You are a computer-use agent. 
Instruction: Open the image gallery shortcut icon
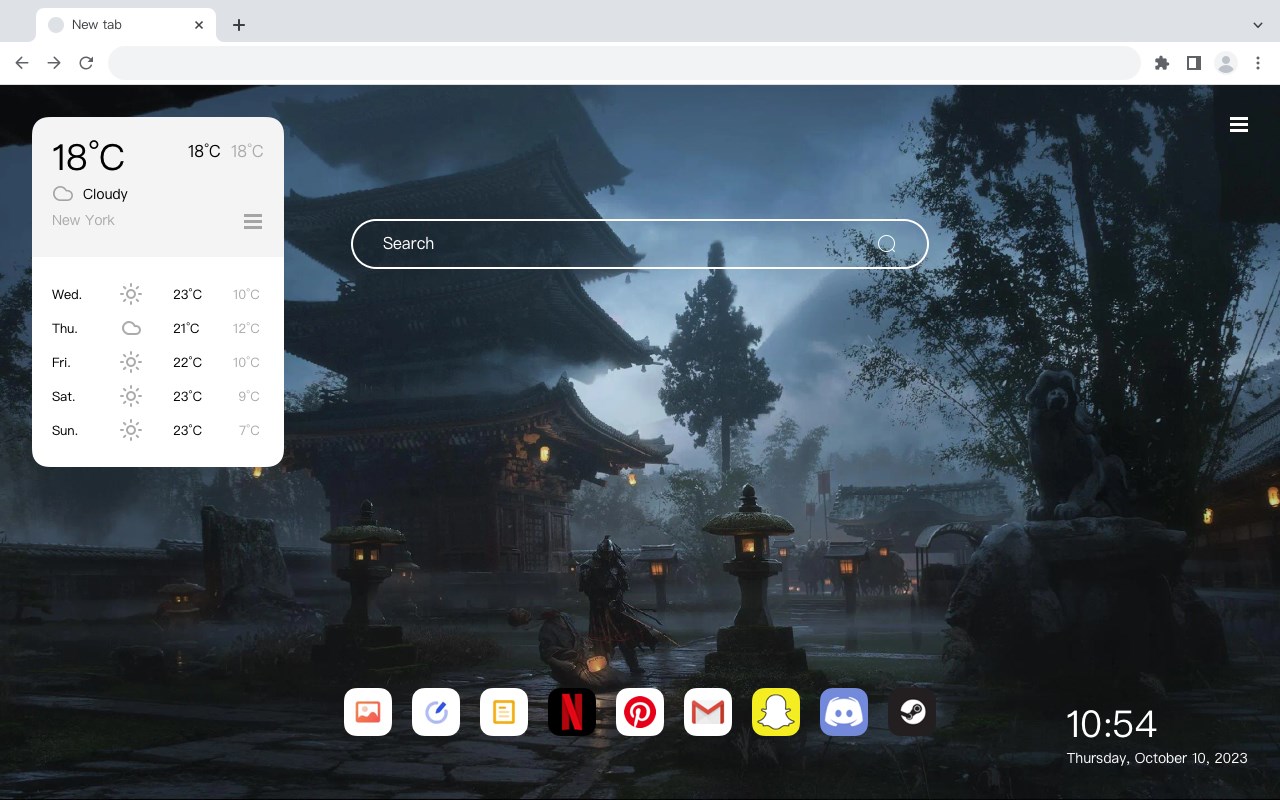(368, 712)
